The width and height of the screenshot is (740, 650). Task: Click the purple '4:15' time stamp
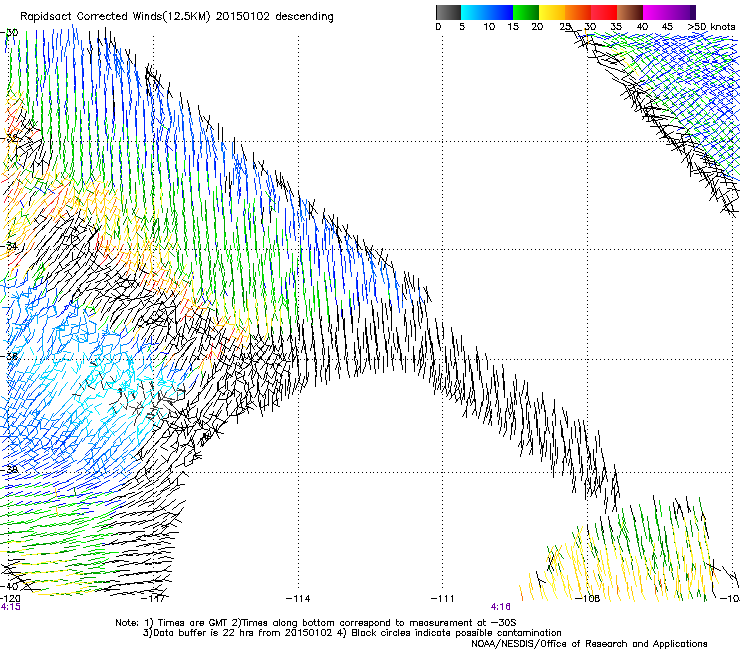10,607
